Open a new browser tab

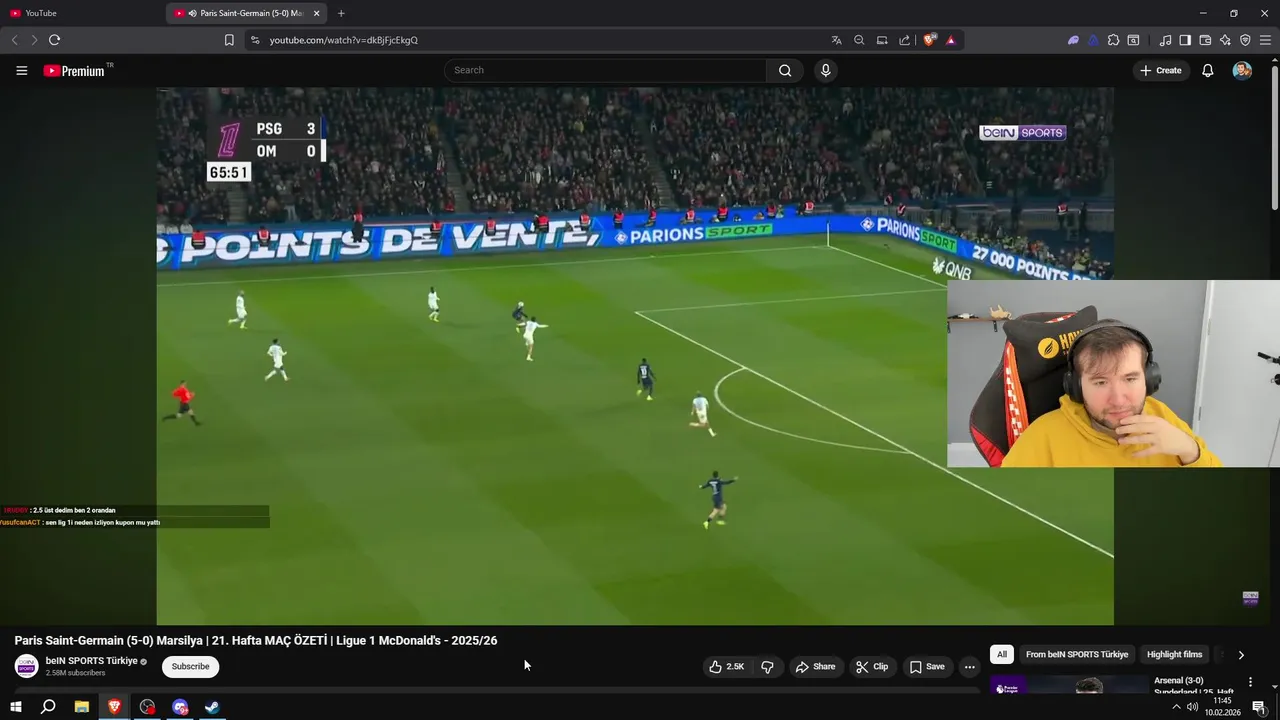(x=341, y=13)
